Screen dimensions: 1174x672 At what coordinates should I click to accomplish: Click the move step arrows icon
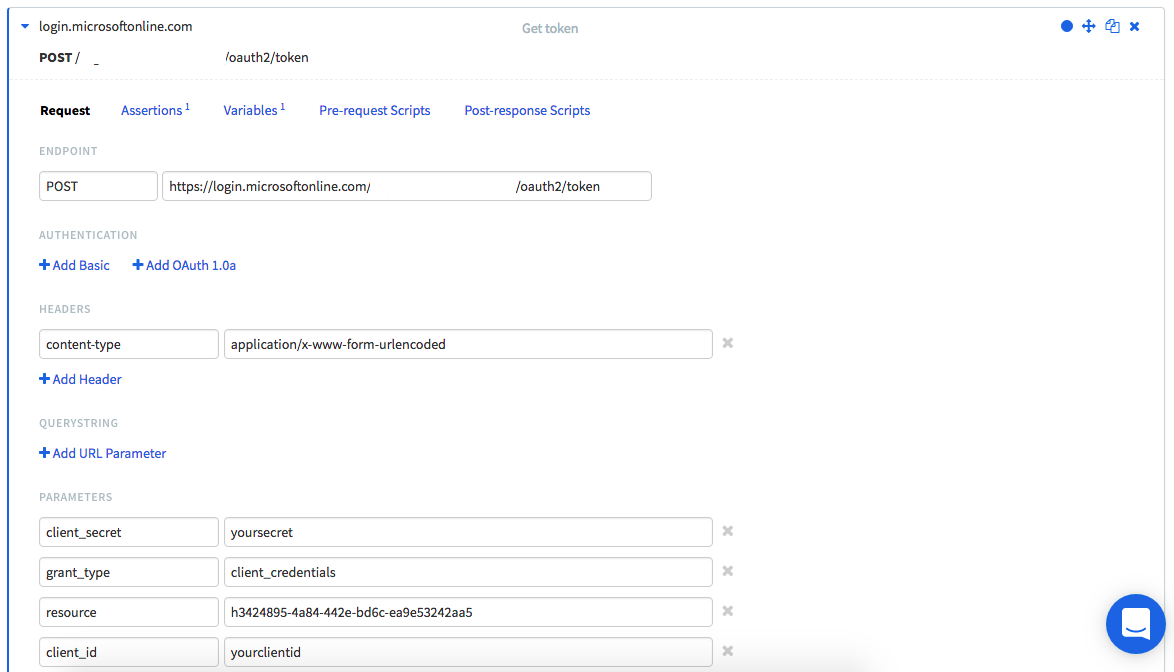1089,26
